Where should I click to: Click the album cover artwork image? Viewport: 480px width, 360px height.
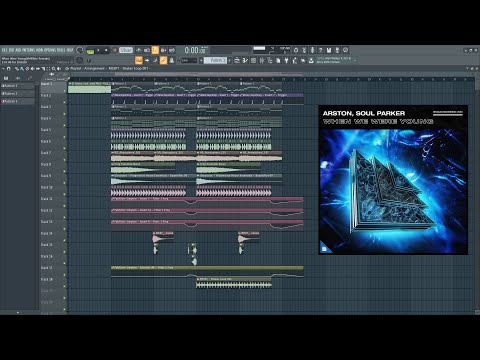click(x=393, y=180)
